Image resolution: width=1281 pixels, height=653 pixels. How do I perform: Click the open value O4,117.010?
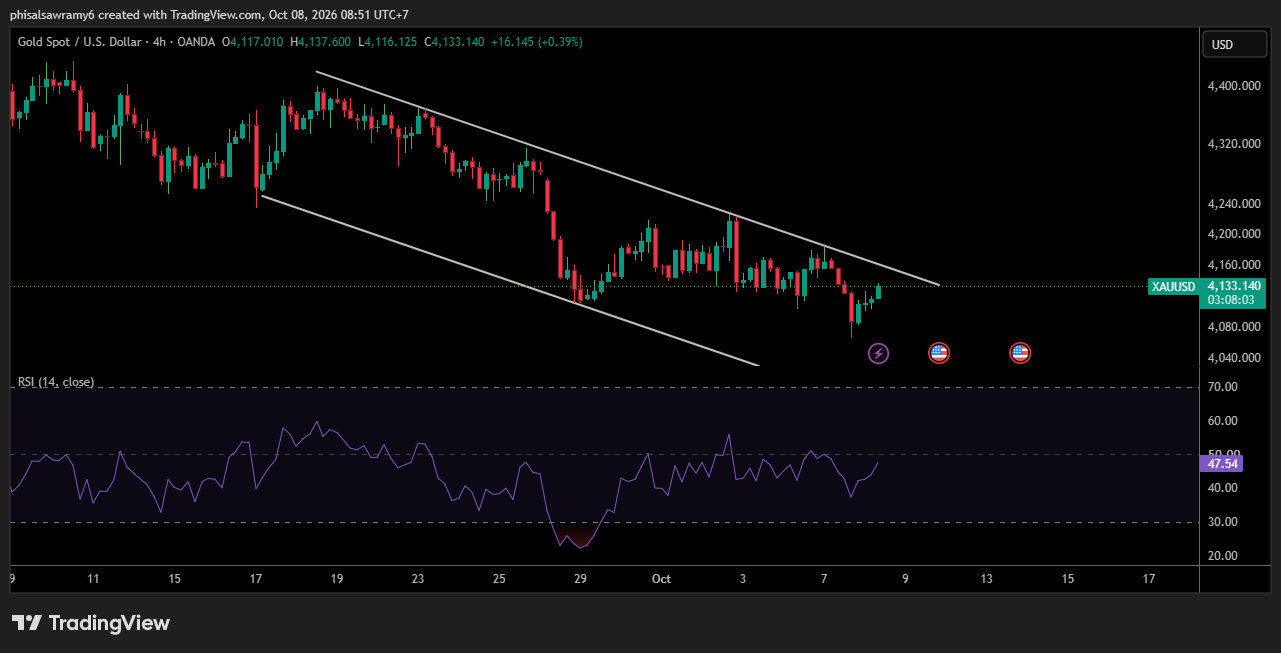click(x=253, y=42)
